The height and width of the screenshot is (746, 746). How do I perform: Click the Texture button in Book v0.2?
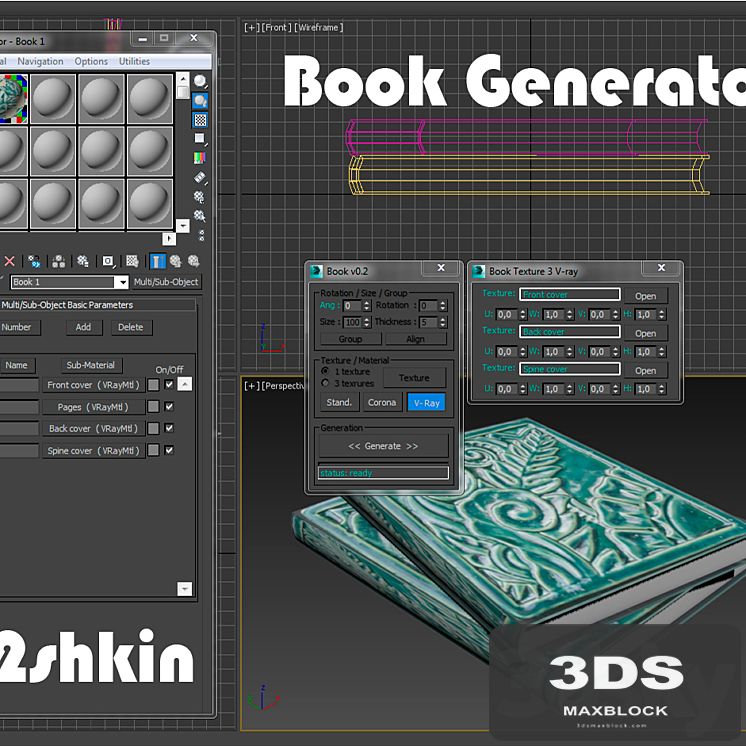(x=414, y=378)
